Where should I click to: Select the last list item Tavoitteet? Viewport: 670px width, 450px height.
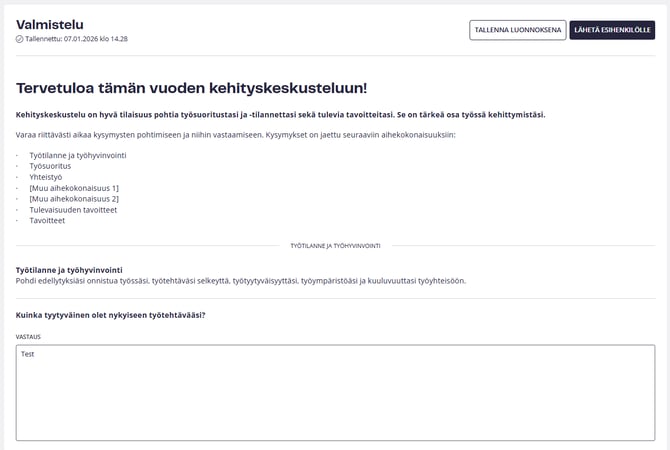pyautogui.click(x=48, y=220)
